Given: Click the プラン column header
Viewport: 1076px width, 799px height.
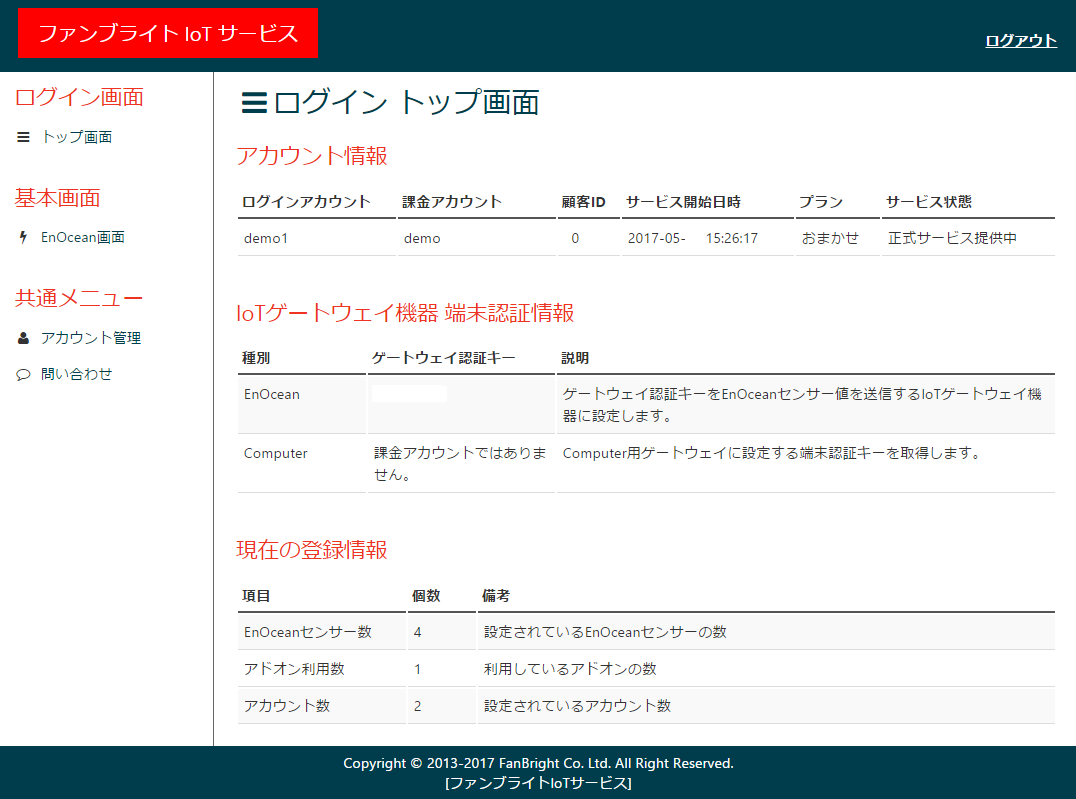Looking at the screenshot, I should tap(821, 202).
